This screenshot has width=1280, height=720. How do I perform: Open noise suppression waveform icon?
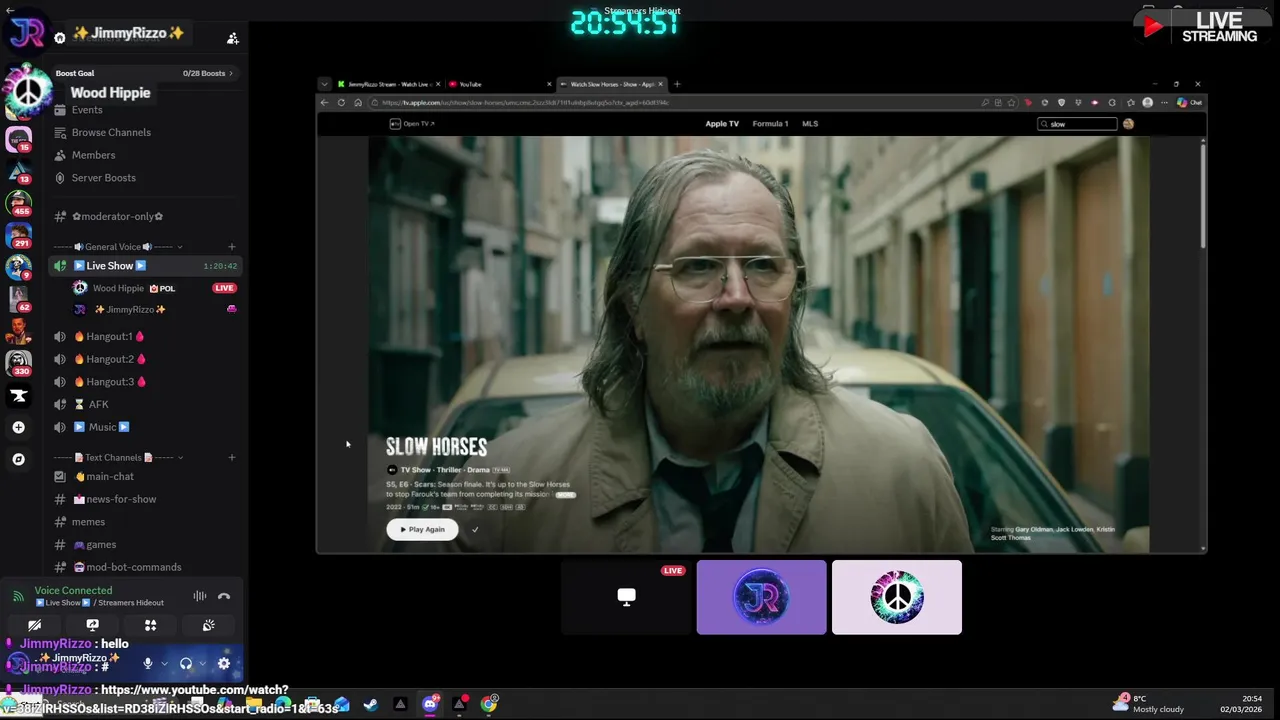click(x=200, y=596)
